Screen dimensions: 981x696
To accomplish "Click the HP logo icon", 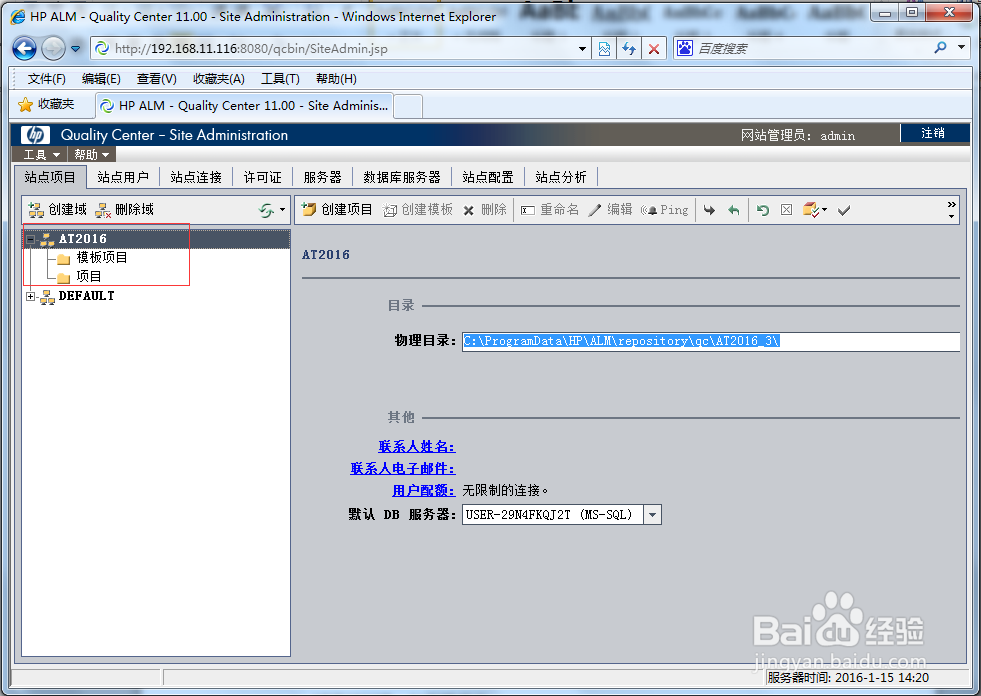I will [x=35, y=135].
